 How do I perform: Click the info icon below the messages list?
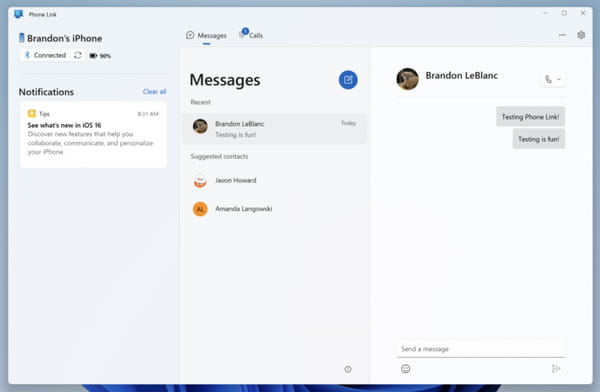tap(348, 369)
